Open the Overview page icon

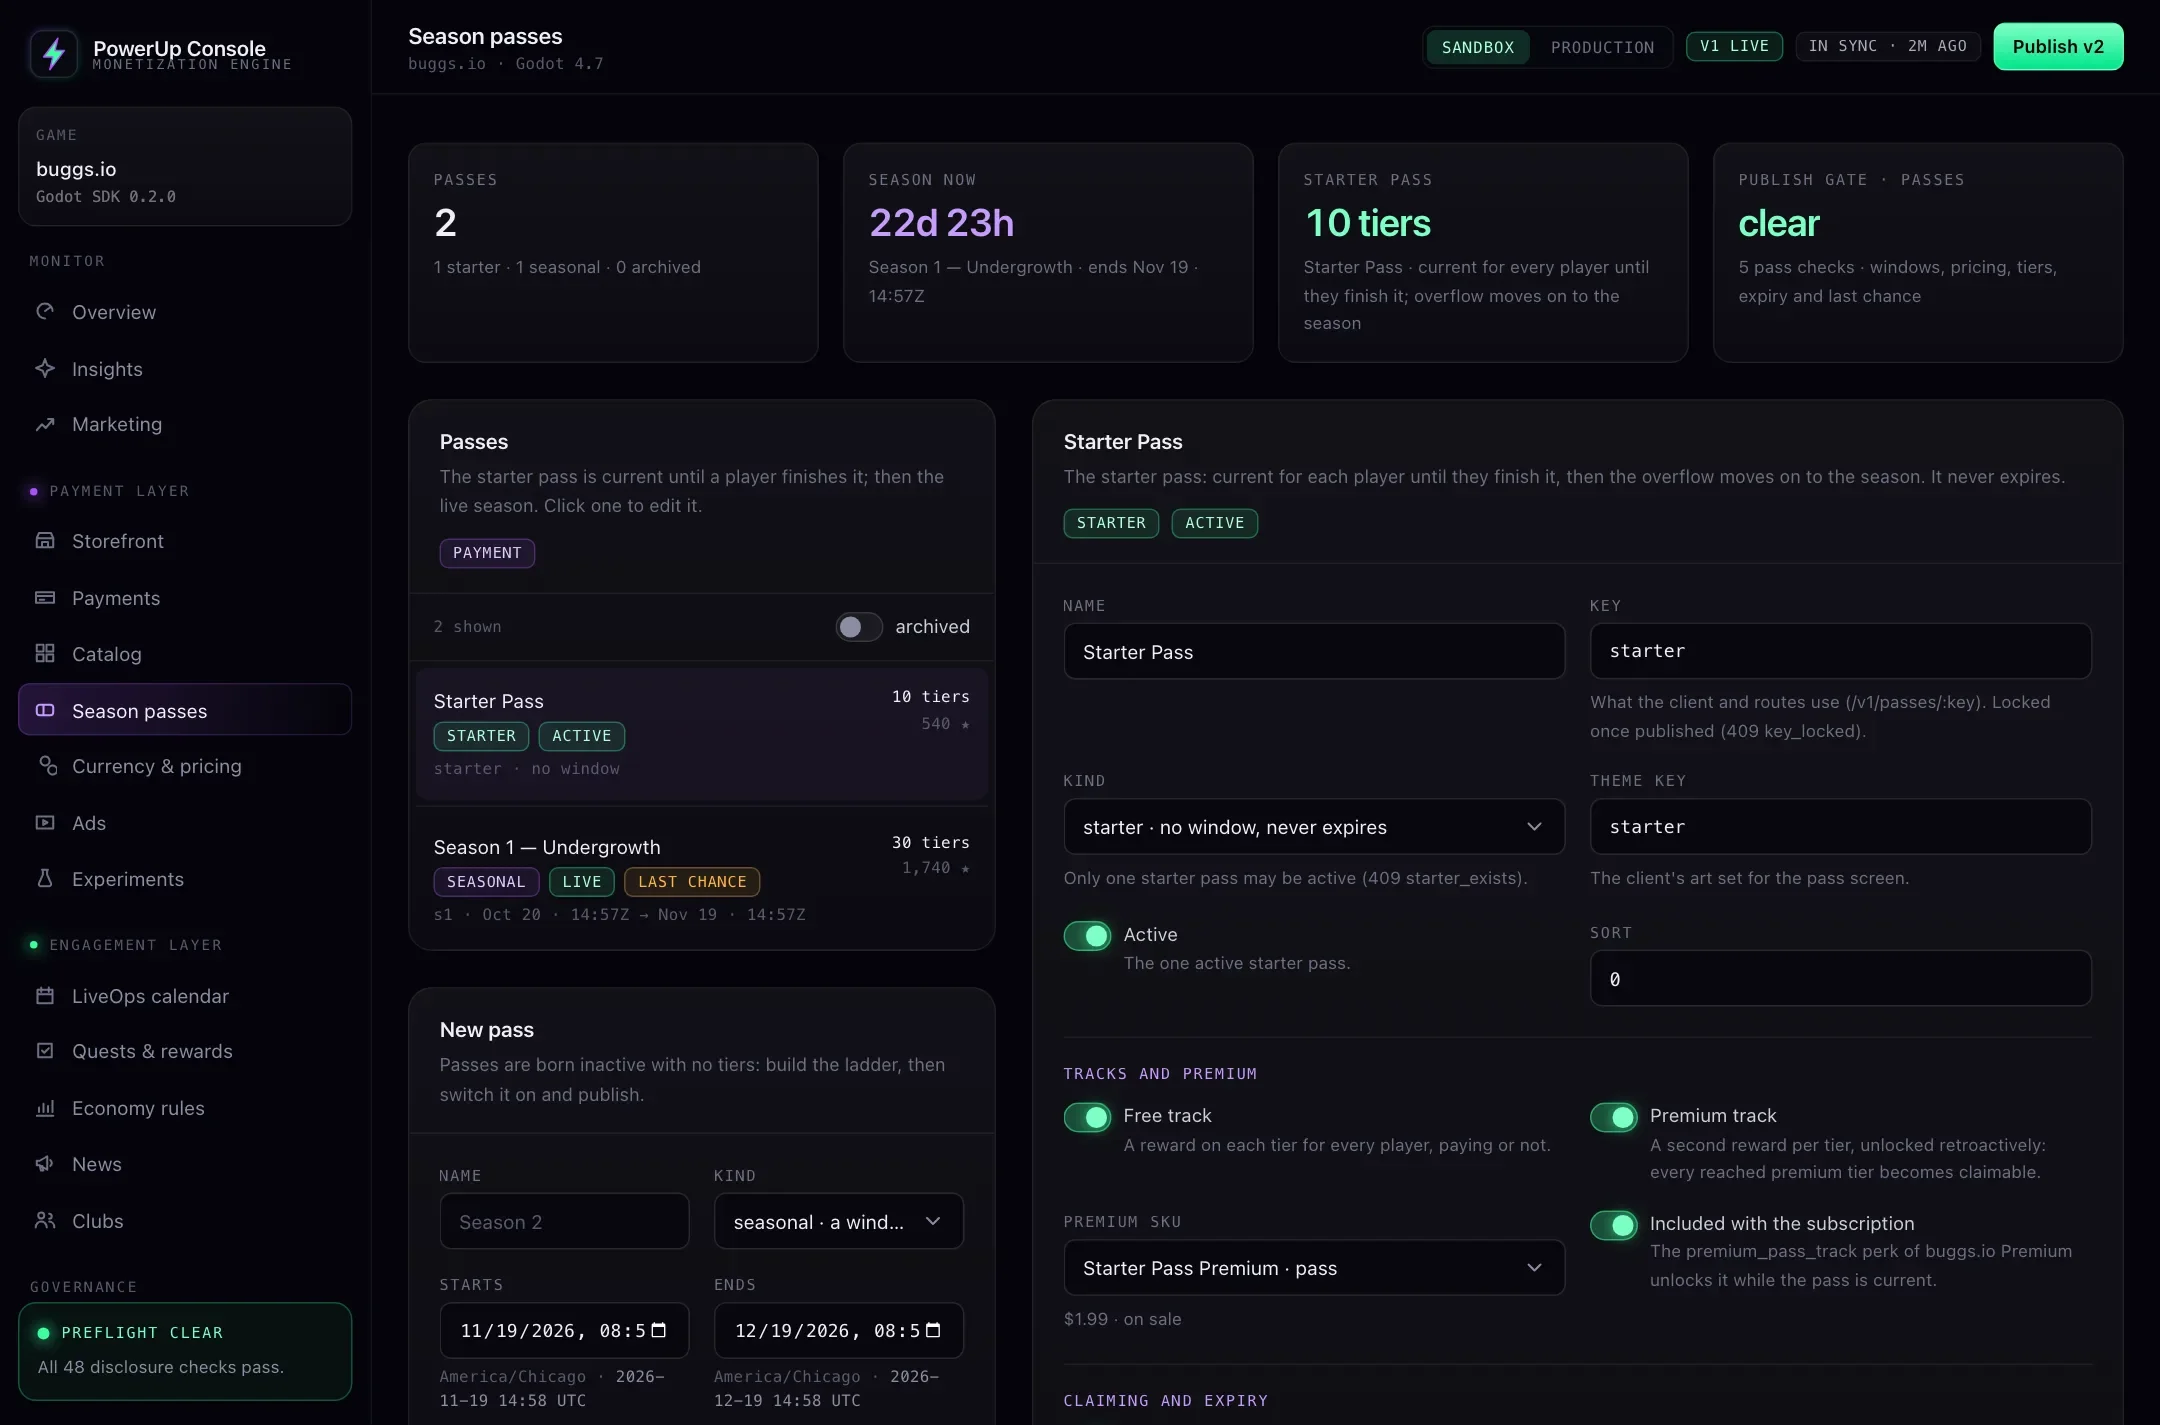pyautogui.click(x=45, y=311)
